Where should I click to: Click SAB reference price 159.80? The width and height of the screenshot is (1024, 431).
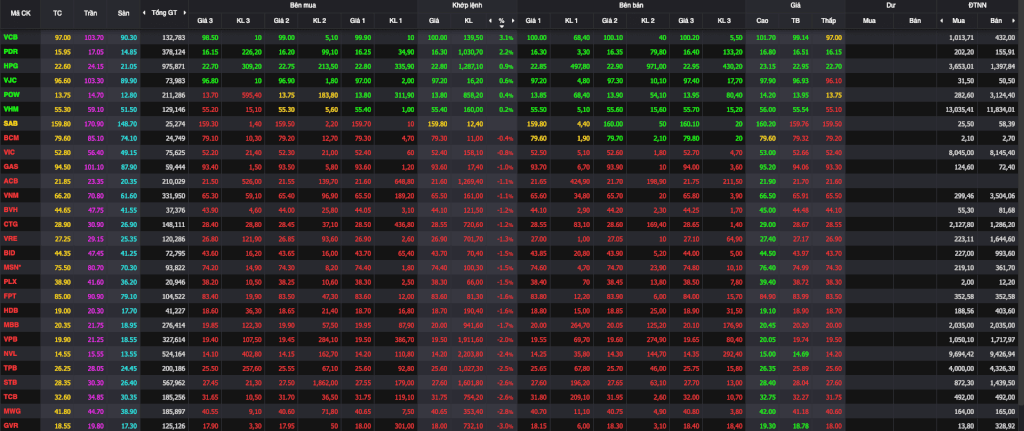click(x=61, y=123)
